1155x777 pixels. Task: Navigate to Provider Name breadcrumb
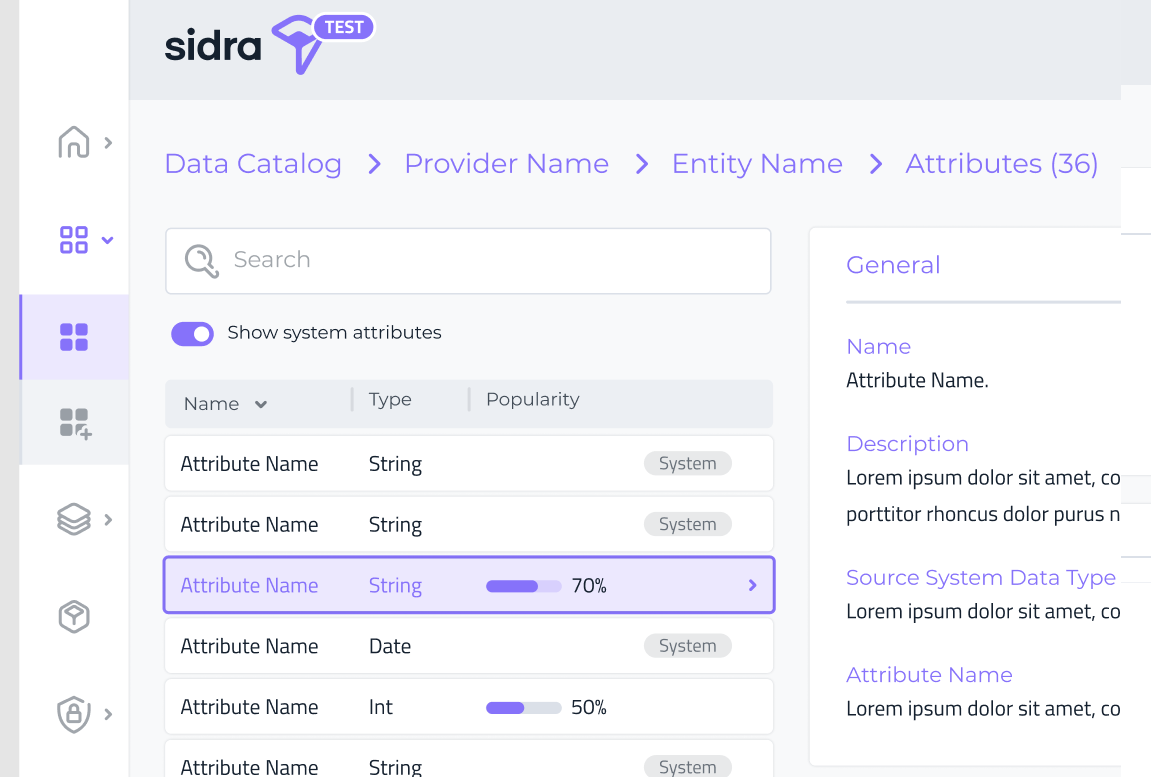click(506, 163)
